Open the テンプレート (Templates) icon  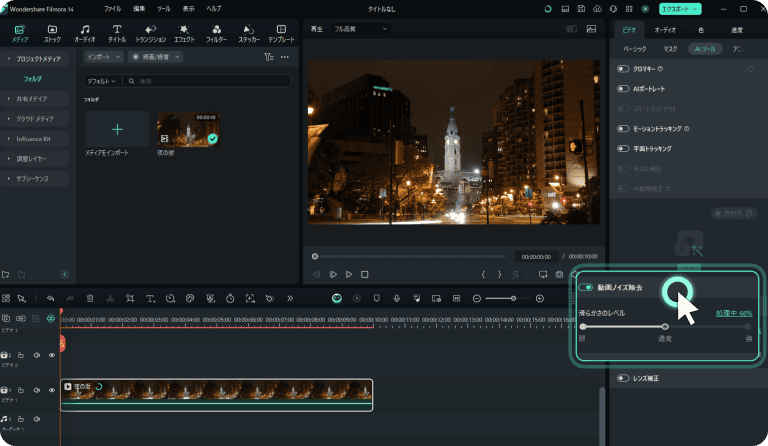tap(281, 33)
